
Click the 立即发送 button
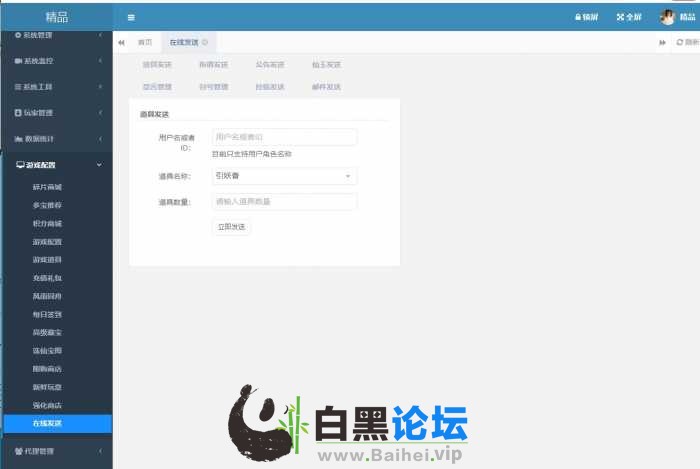[231, 227]
